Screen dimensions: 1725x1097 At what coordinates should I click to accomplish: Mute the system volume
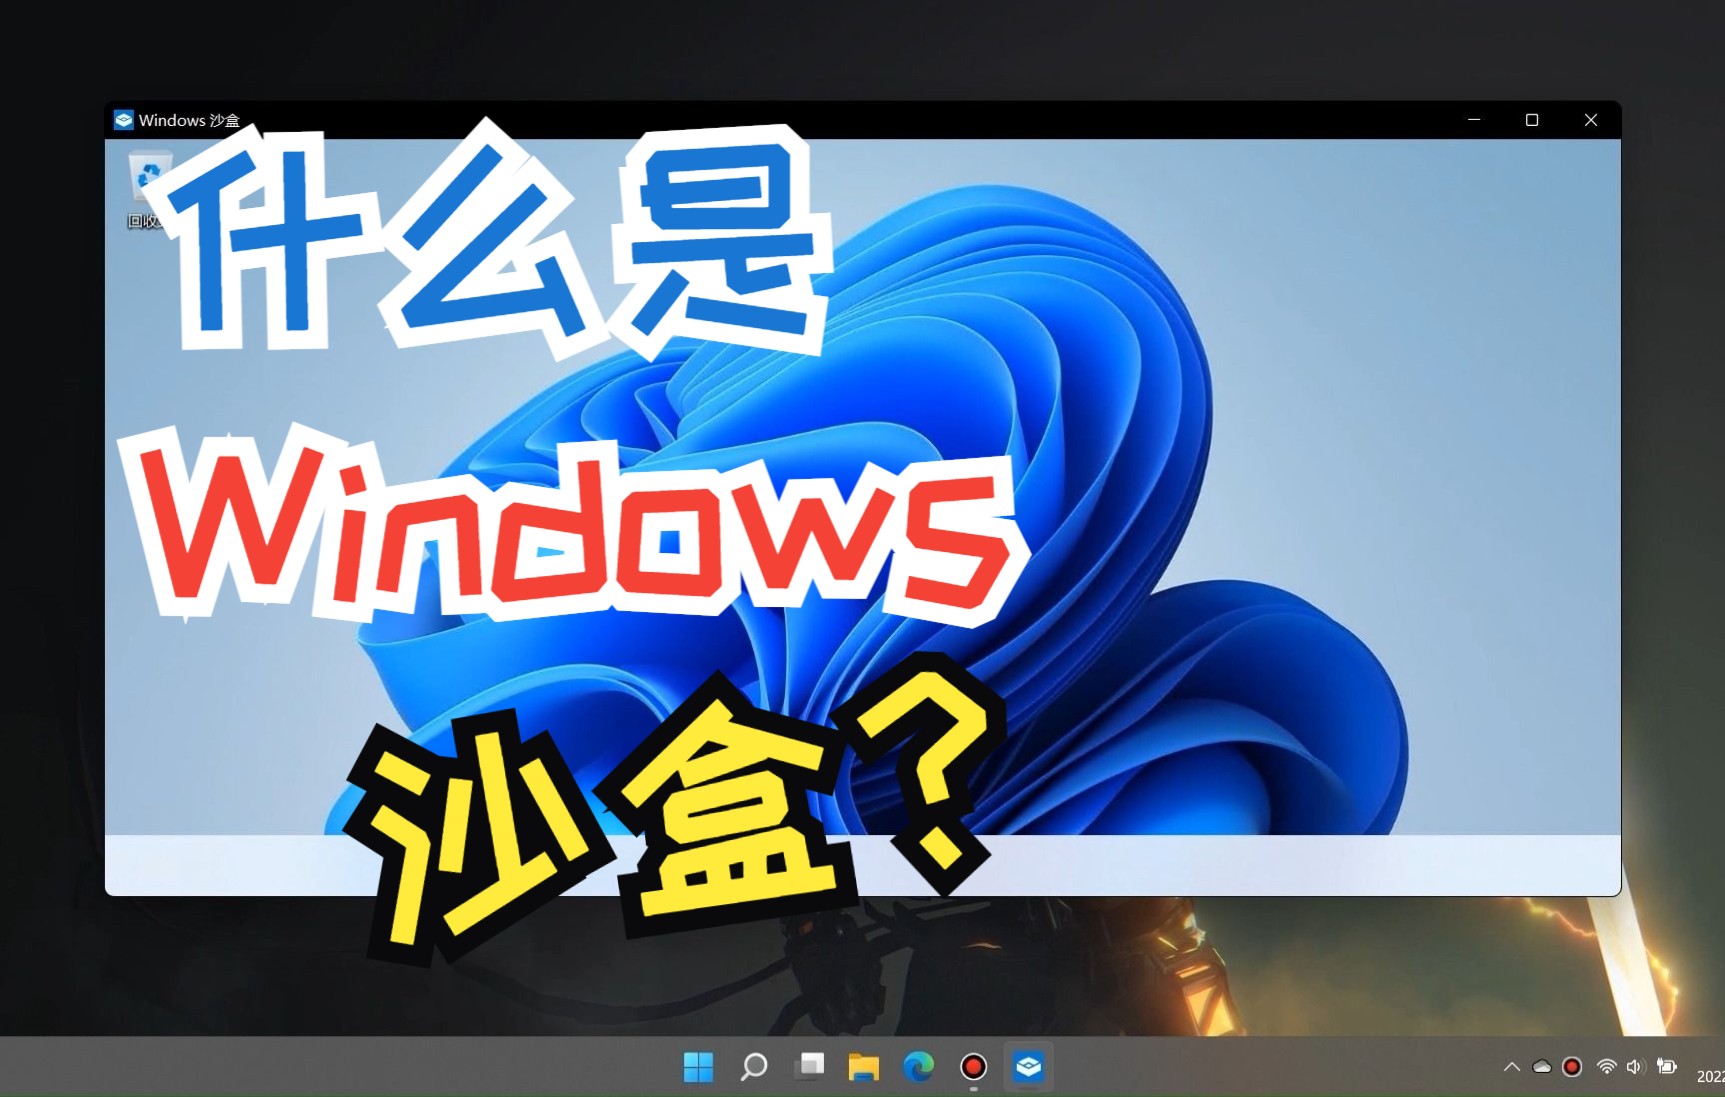[x=1634, y=1066]
